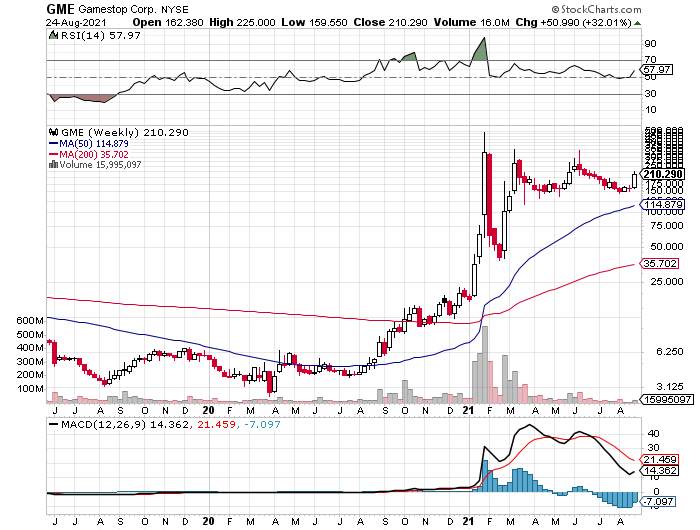Click the red 21.459 MACD signal value in legend

pyautogui.click(x=216, y=424)
